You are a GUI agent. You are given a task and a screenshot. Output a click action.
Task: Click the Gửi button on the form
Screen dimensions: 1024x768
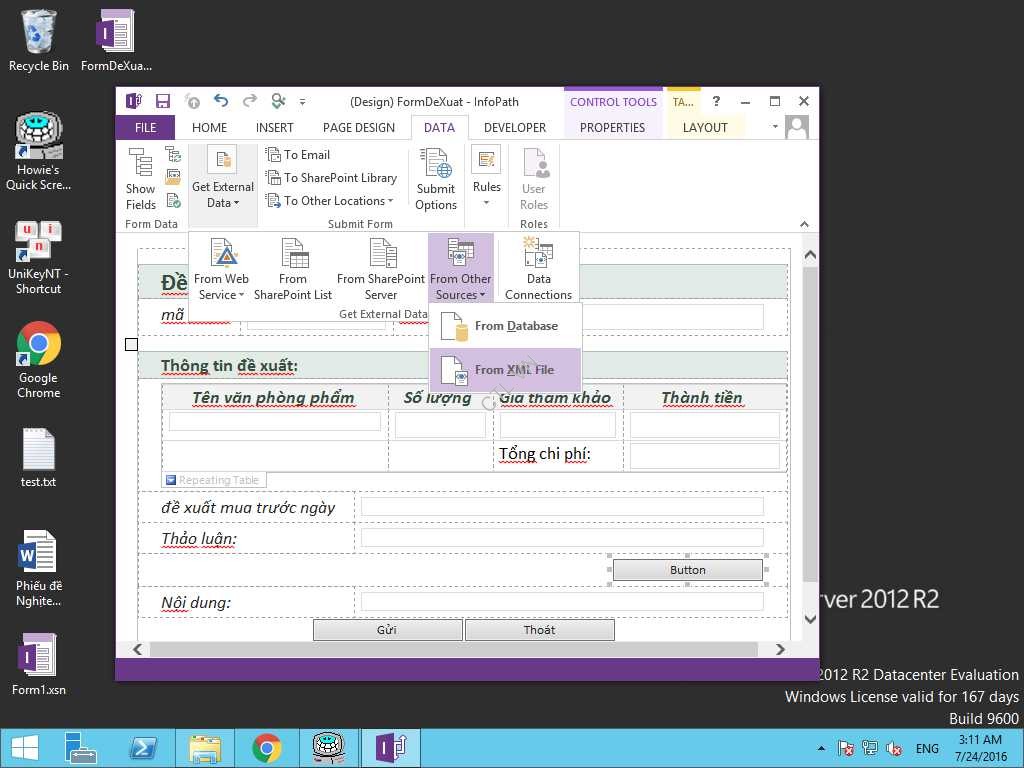click(387, 630)
